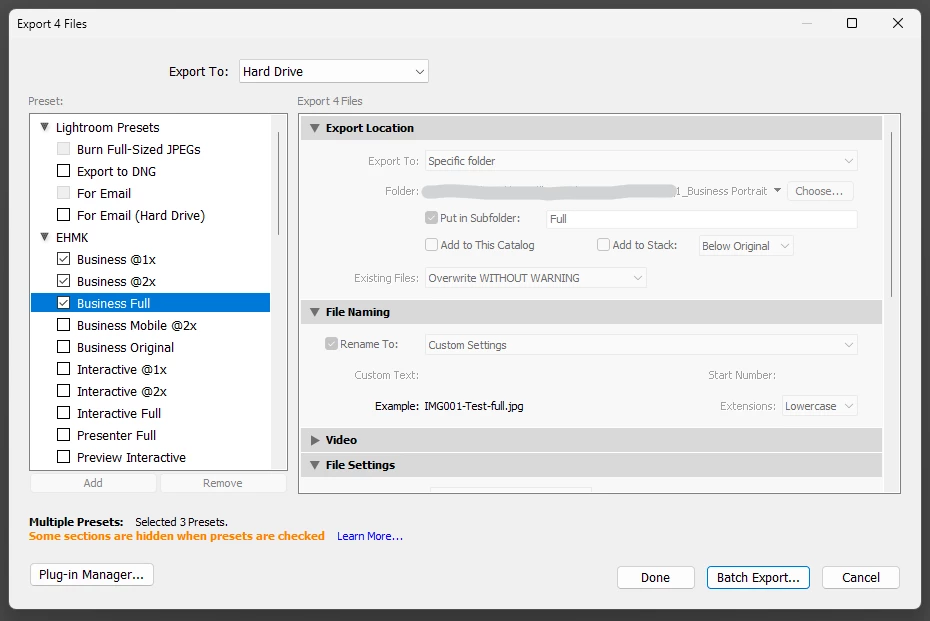Screen dimensions: 930x621
Task: Click the subfolder name field containing Full
Action: pyautogui.click(x=701, y=219)
